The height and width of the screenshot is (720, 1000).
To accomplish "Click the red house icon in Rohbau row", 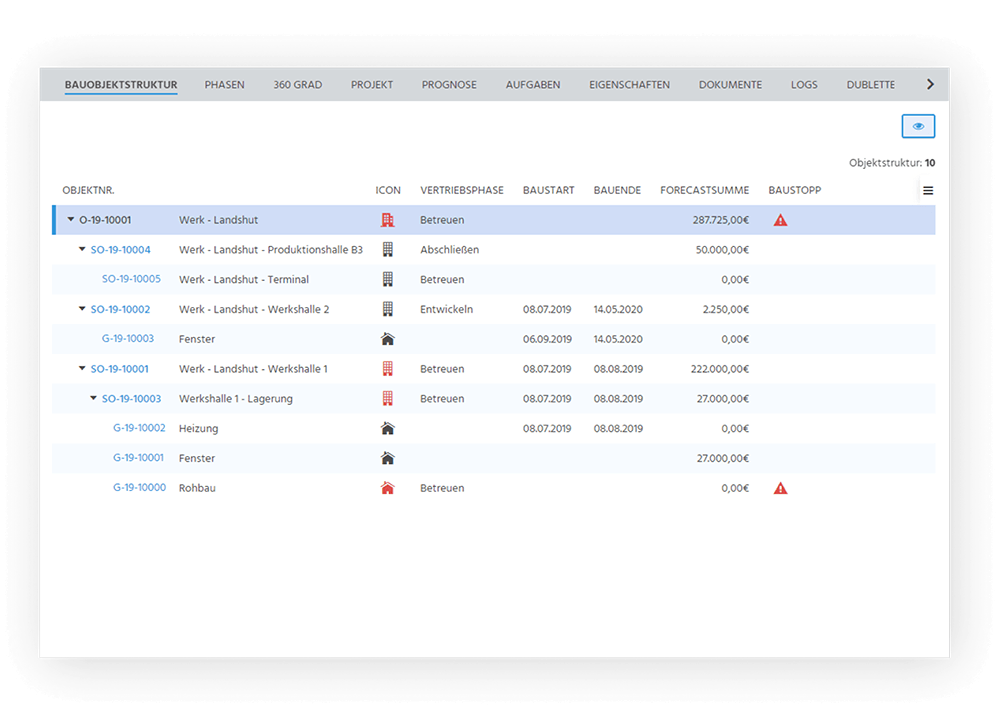I will coord(387,488).
